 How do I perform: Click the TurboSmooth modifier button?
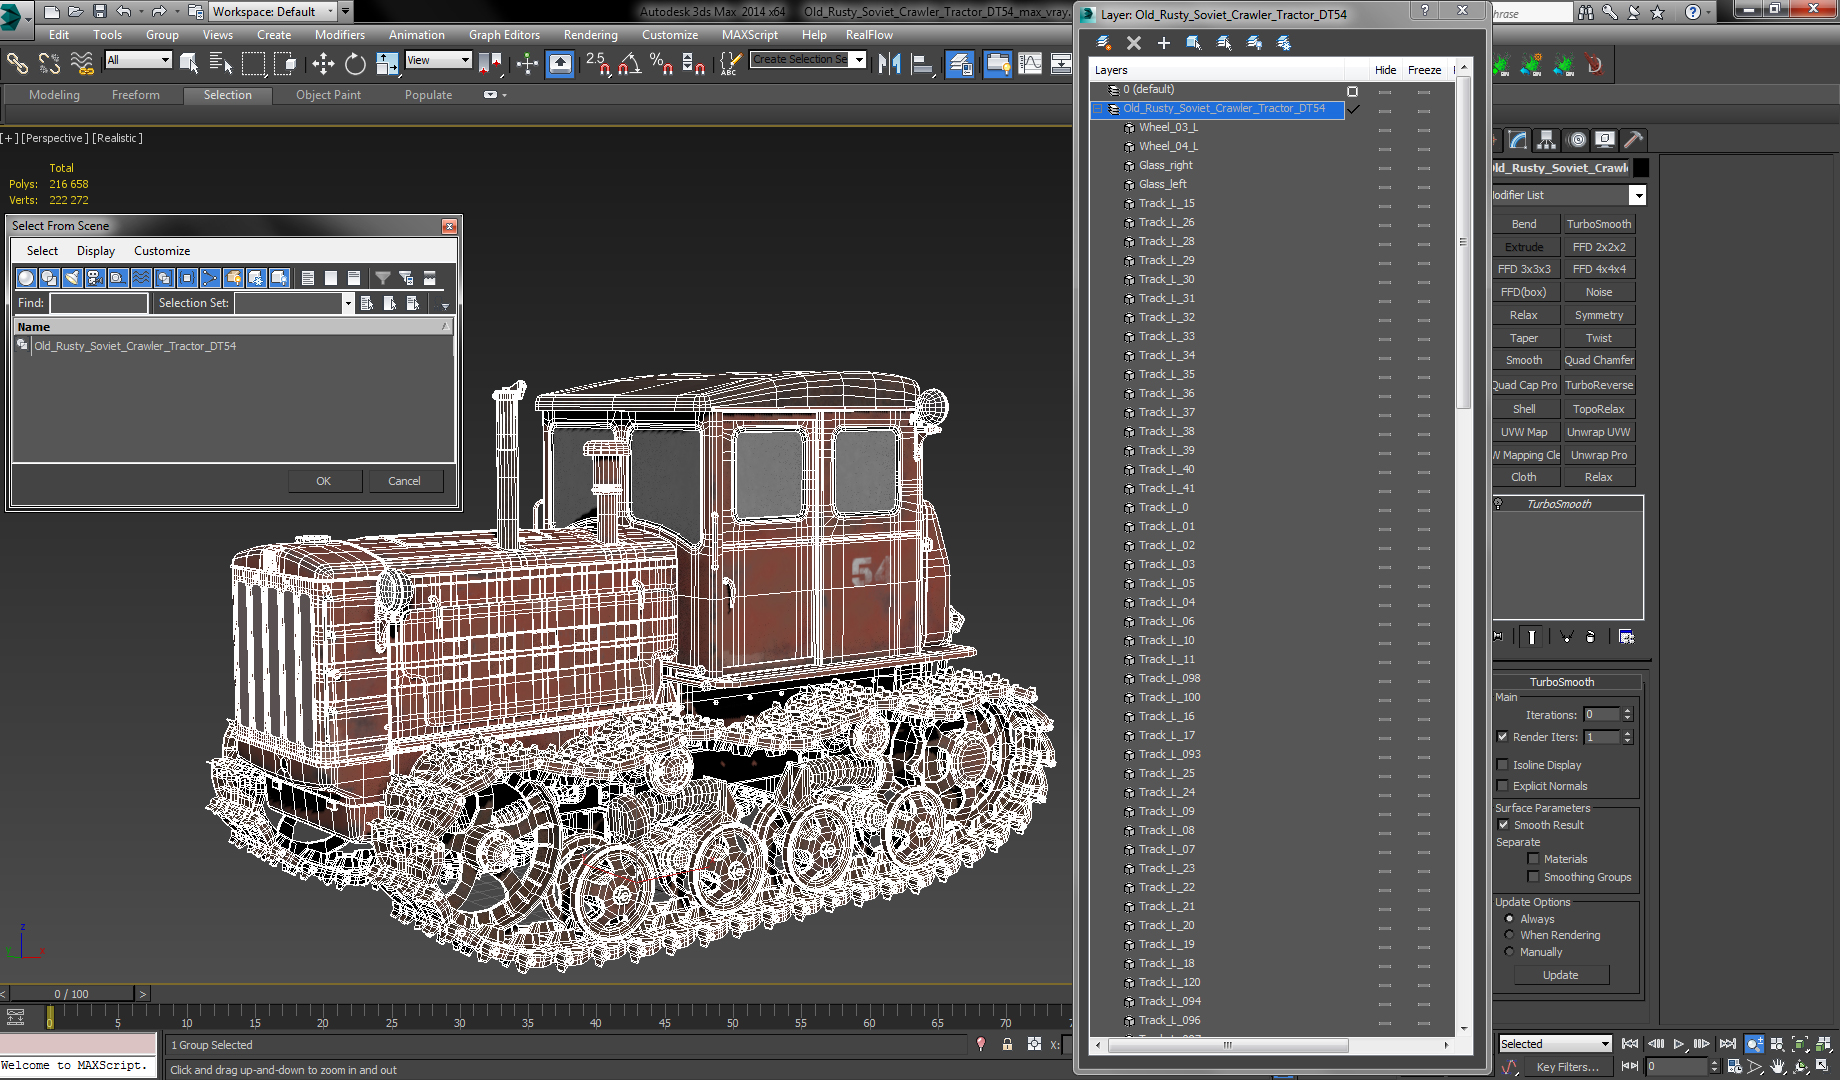pyautogui.click(x=1598, y=224)
